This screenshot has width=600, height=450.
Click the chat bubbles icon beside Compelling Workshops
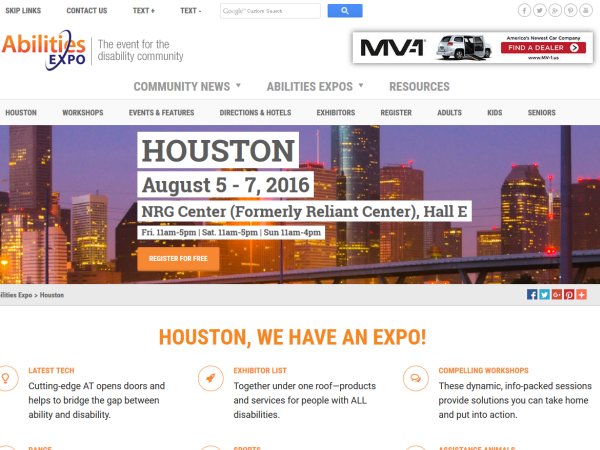coord(416,378)
